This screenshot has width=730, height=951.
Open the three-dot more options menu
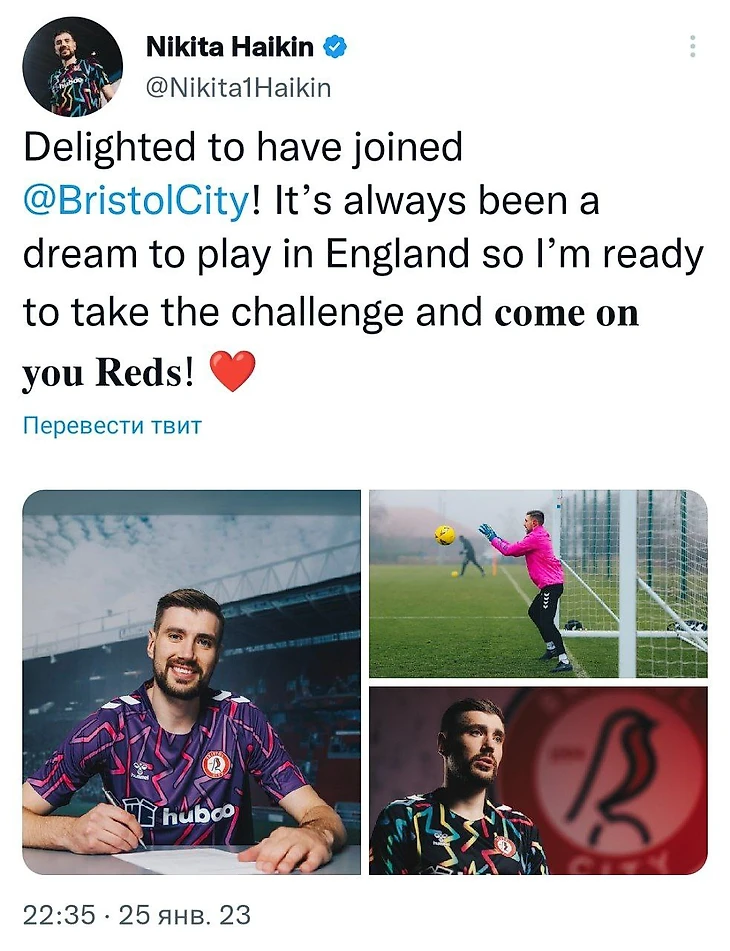click(692, 47)
